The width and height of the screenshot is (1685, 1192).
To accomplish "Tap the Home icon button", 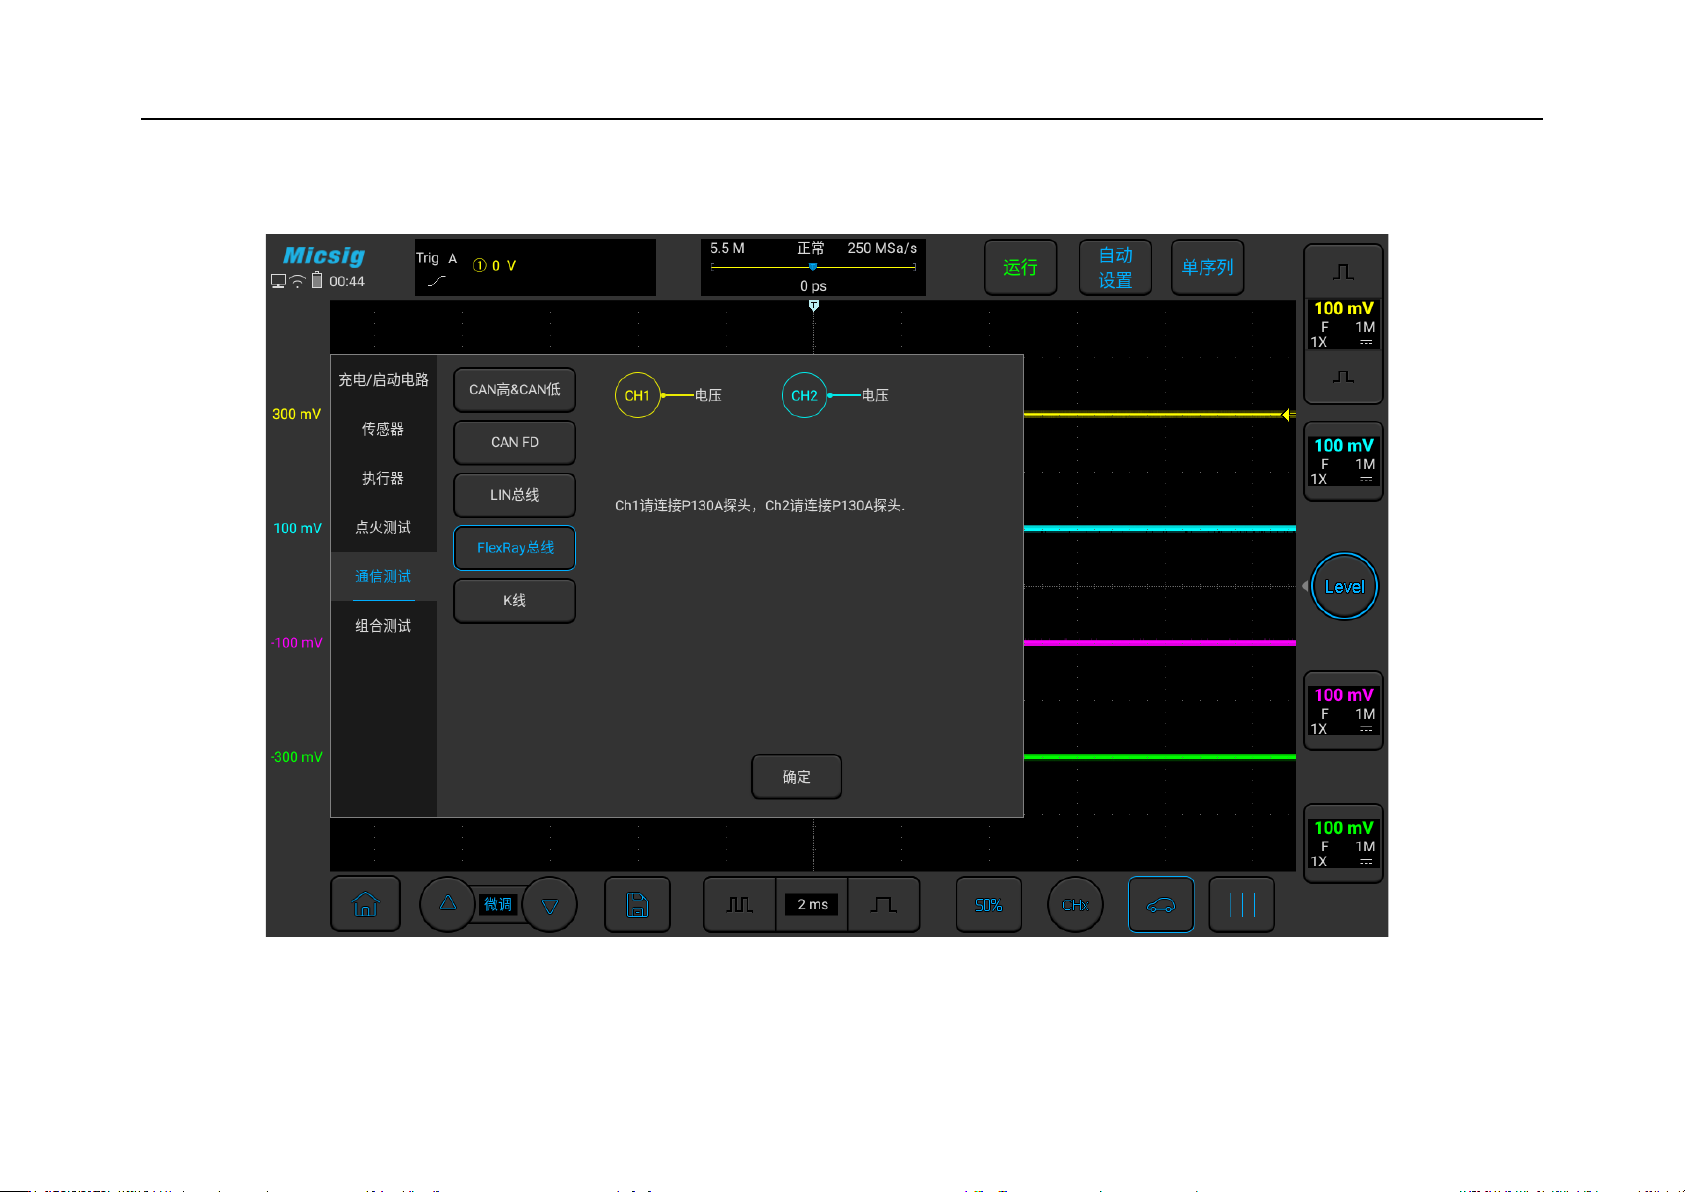I will coord(365,904).
